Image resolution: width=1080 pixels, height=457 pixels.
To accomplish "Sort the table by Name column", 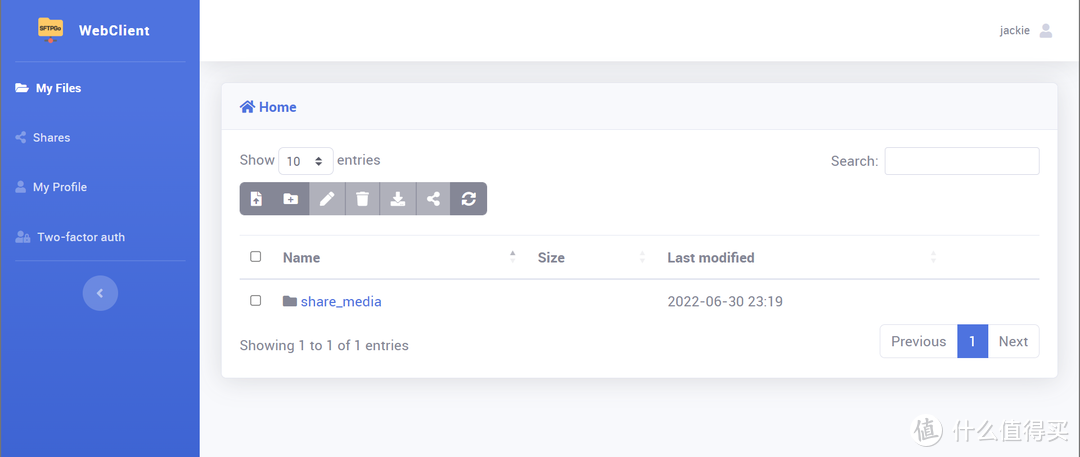I will click(x=301, y=258).
